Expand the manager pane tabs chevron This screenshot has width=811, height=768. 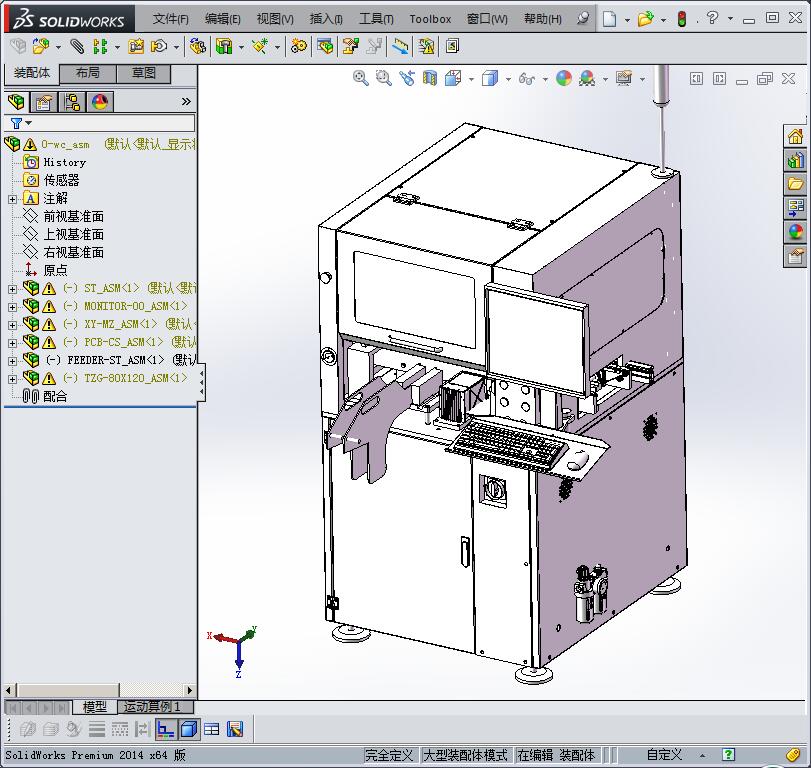click(x=186, y=102)
